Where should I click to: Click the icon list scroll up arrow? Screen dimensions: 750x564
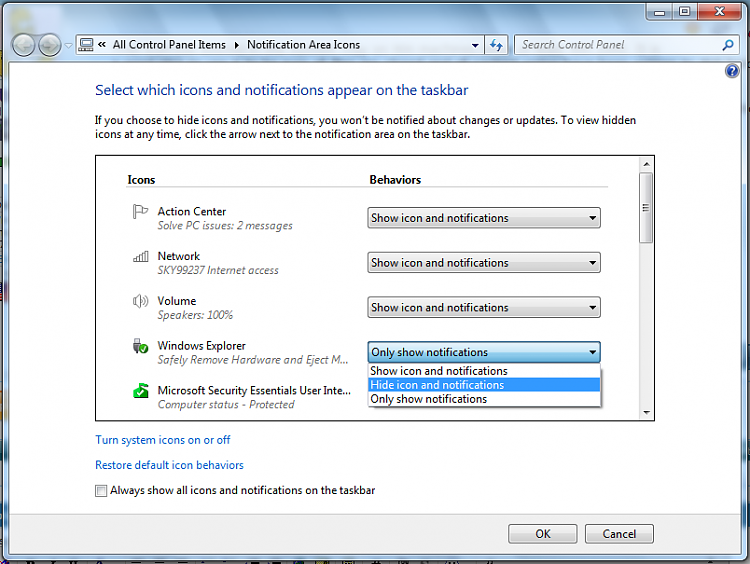(646, 164)
